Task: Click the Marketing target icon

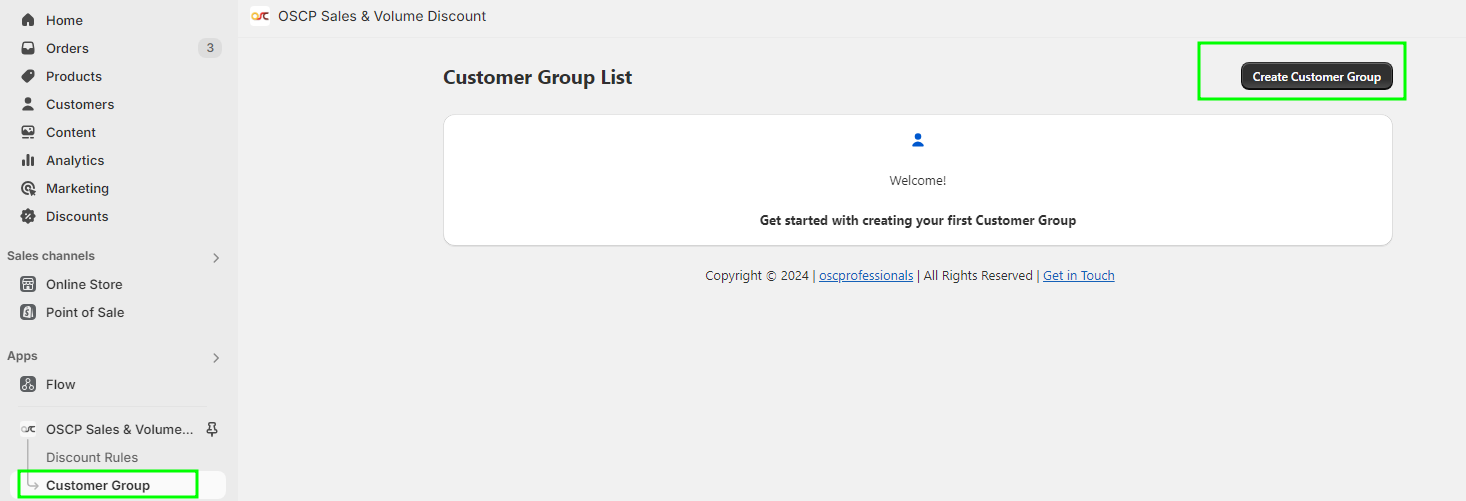Action: click(x=28, y=188)
